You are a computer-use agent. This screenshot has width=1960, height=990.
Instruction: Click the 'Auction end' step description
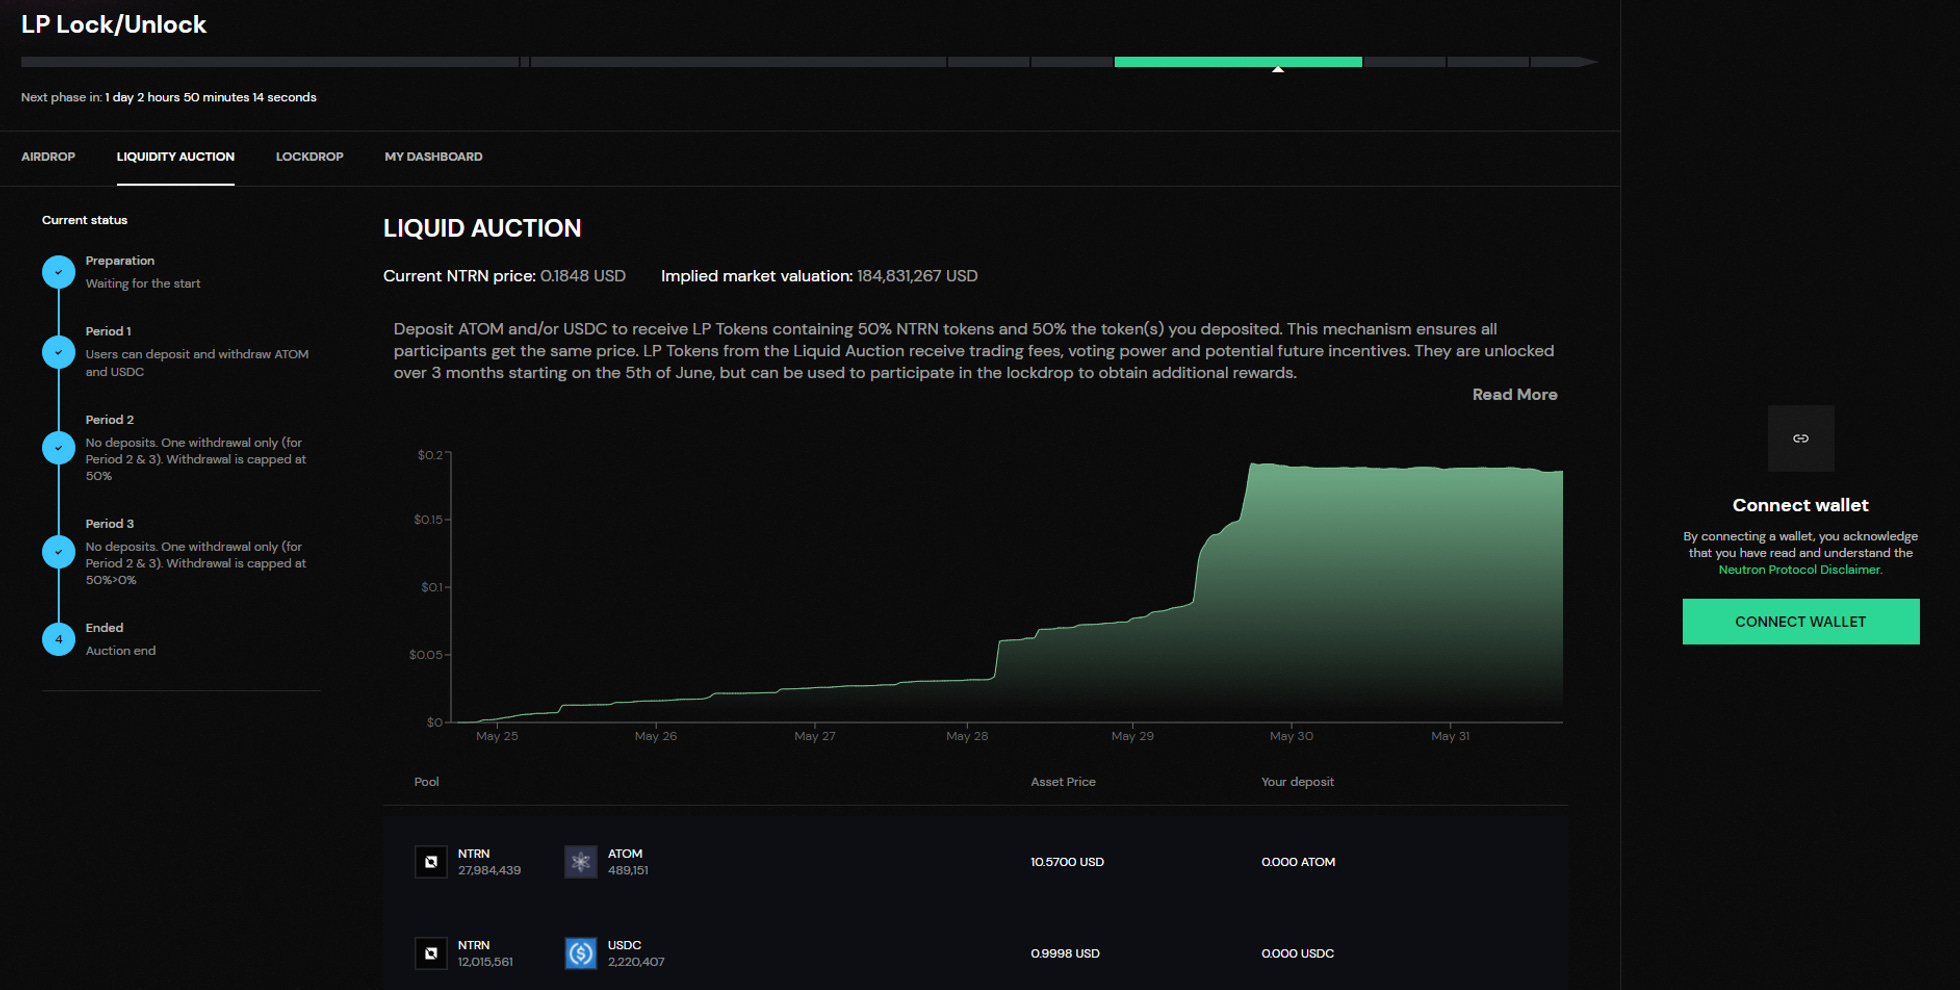click(120, 651)
